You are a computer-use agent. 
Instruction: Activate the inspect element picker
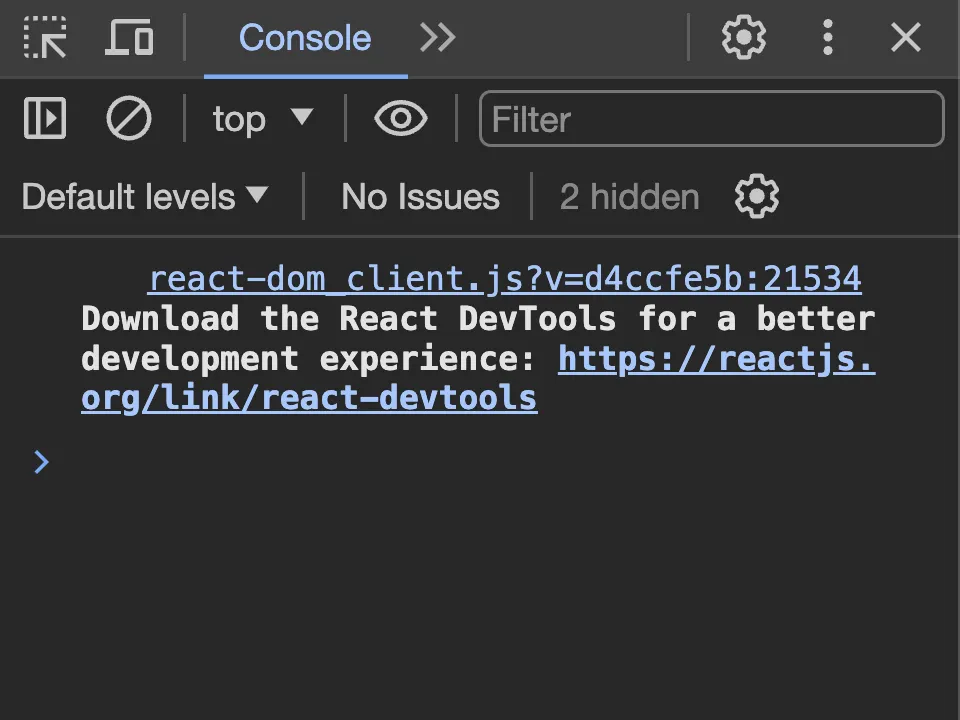point(45,38)
